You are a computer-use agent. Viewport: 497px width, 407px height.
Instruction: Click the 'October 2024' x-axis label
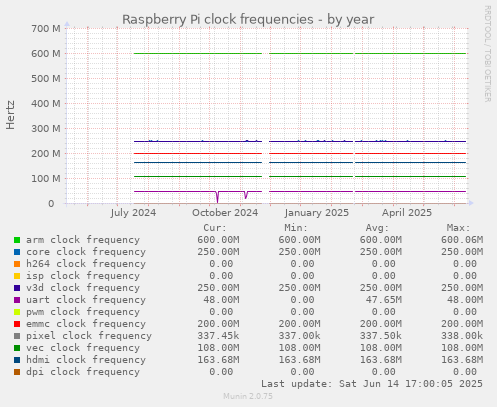[225, 213]
